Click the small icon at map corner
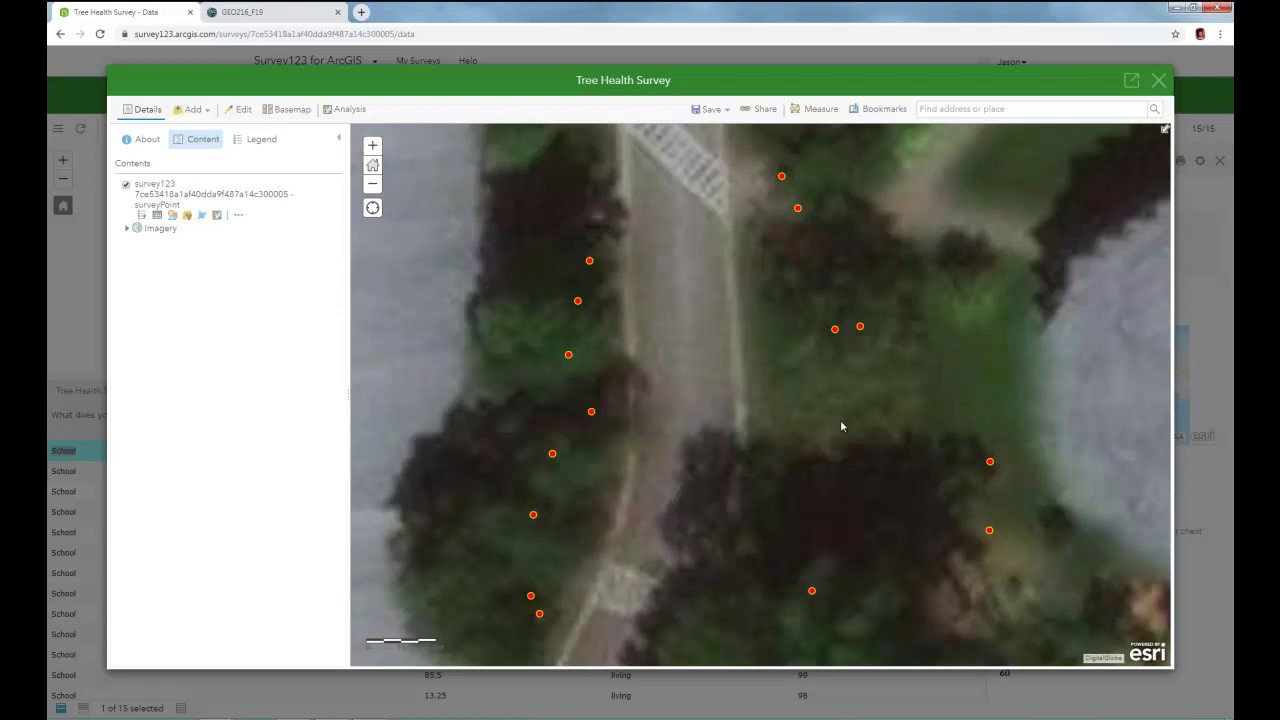The width and height of the screenshot is (1280, 720). pos(1164,129)
